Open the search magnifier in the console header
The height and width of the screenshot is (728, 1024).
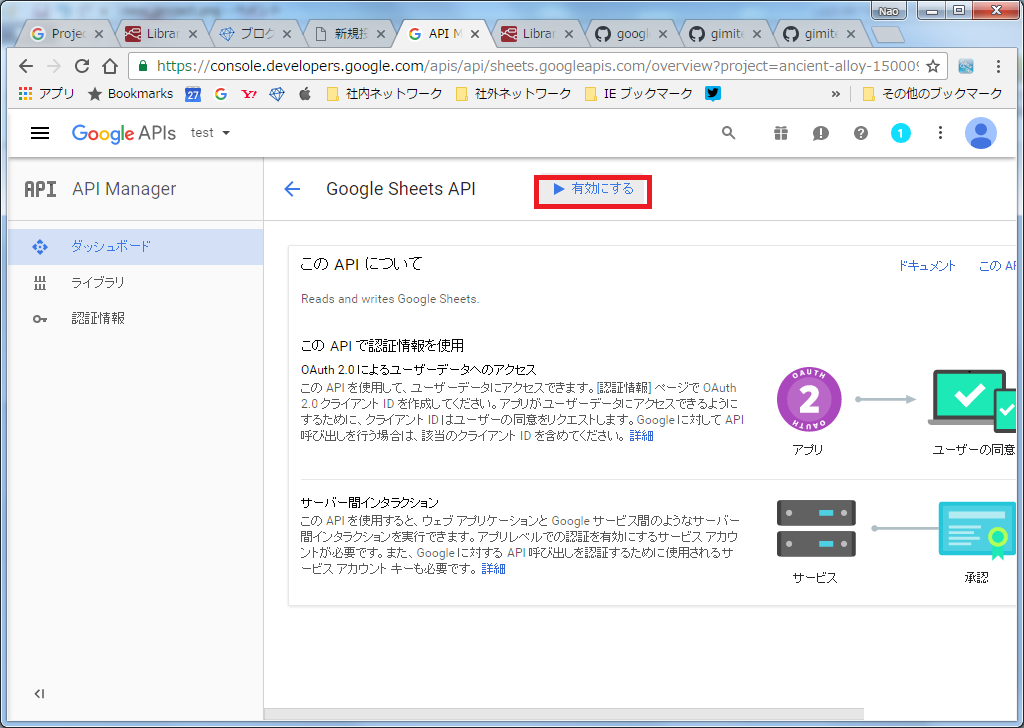[728, 133]
